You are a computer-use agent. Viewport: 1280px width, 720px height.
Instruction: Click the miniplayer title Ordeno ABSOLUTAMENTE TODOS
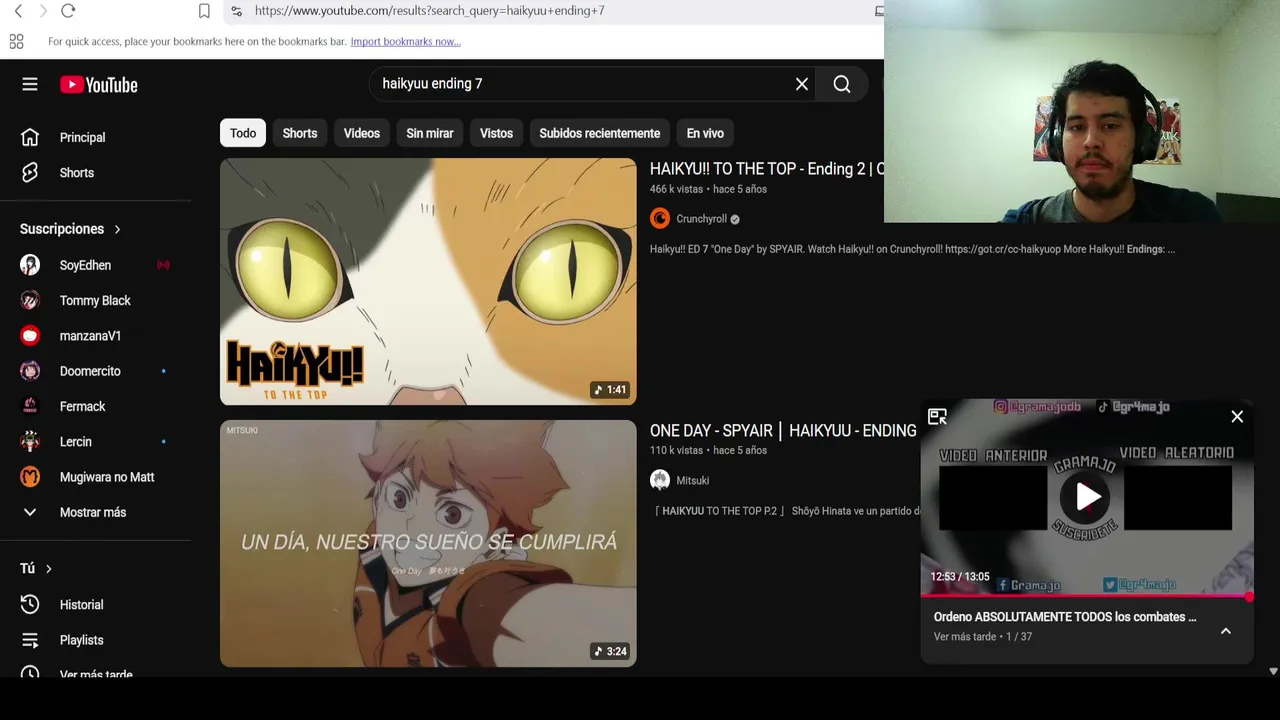point(1065,617)
